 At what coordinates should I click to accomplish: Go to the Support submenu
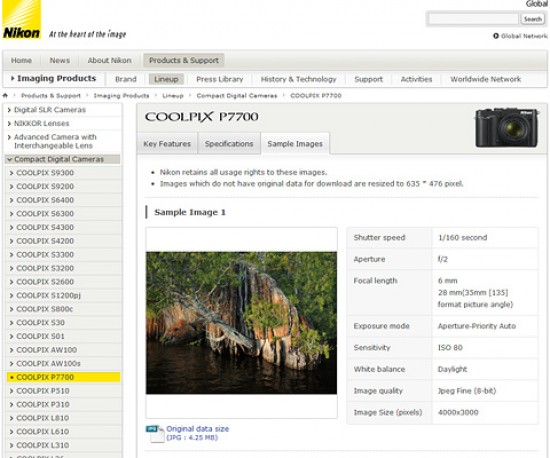(x=368, y=79)
